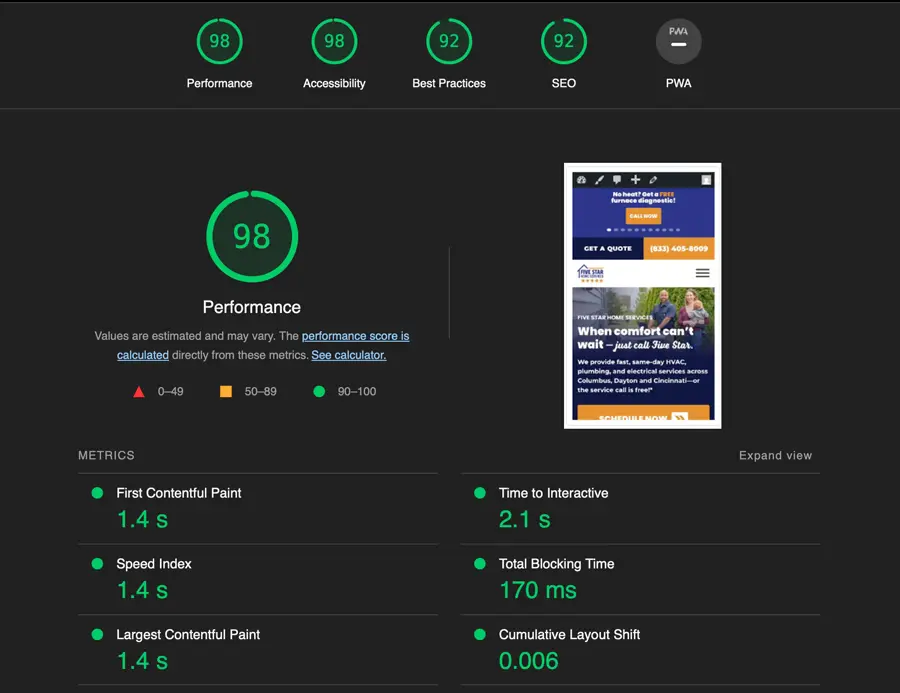This screenshot has width=900, height=693.
Task: Click the large 98 performance gauge
Action: [252, 237]
